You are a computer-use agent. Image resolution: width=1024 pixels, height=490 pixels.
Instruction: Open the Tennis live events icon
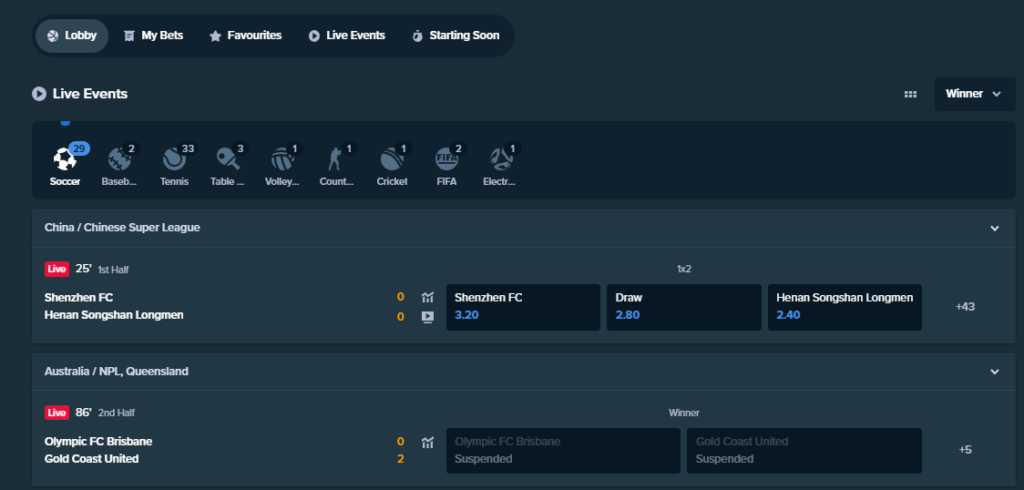(x=174, y=159)
